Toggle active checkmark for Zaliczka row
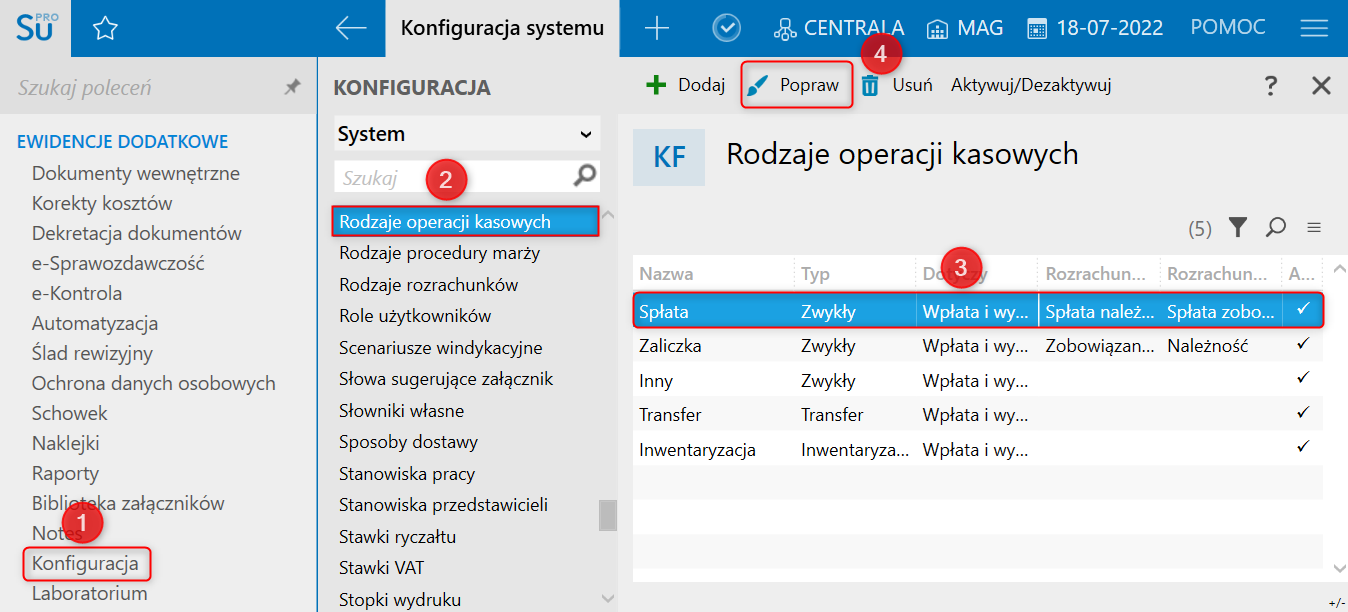The height and width of the screenshot is (612, 1348). click(x=1302, y=345)
